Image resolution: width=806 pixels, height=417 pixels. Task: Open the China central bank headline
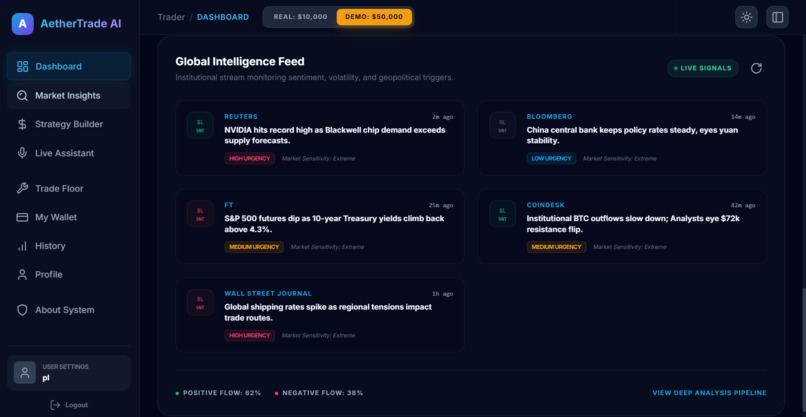[632, 135]
